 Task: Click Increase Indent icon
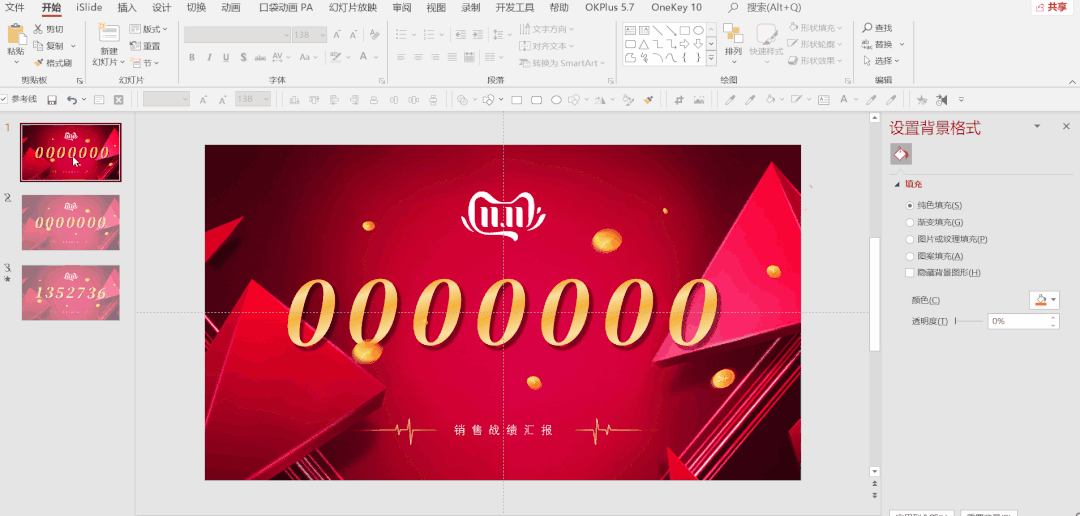tap(477, 33)
